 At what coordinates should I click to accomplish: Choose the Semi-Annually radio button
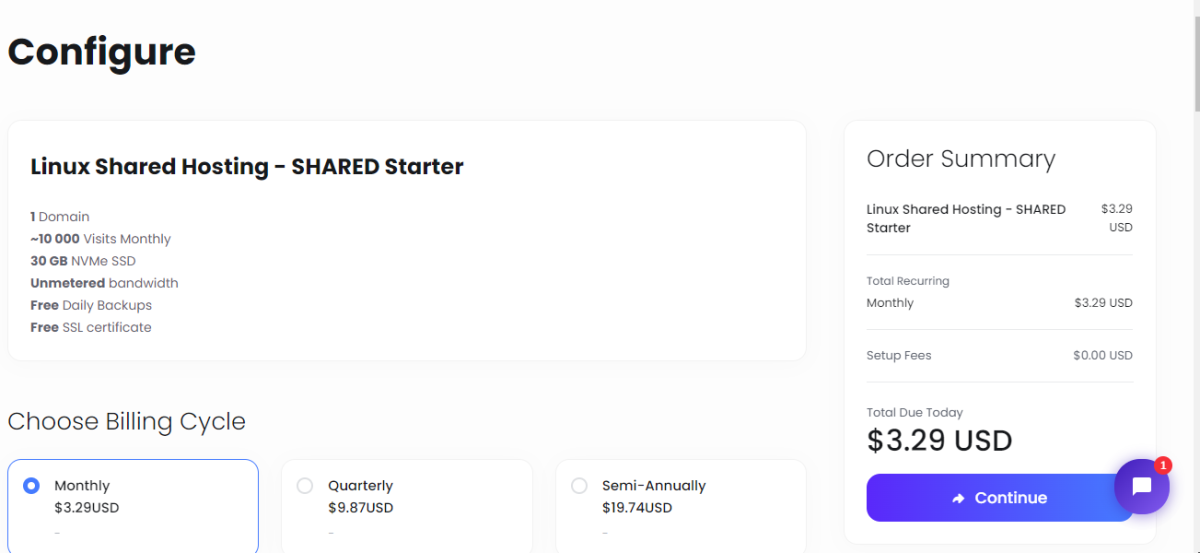pos(579,486)
